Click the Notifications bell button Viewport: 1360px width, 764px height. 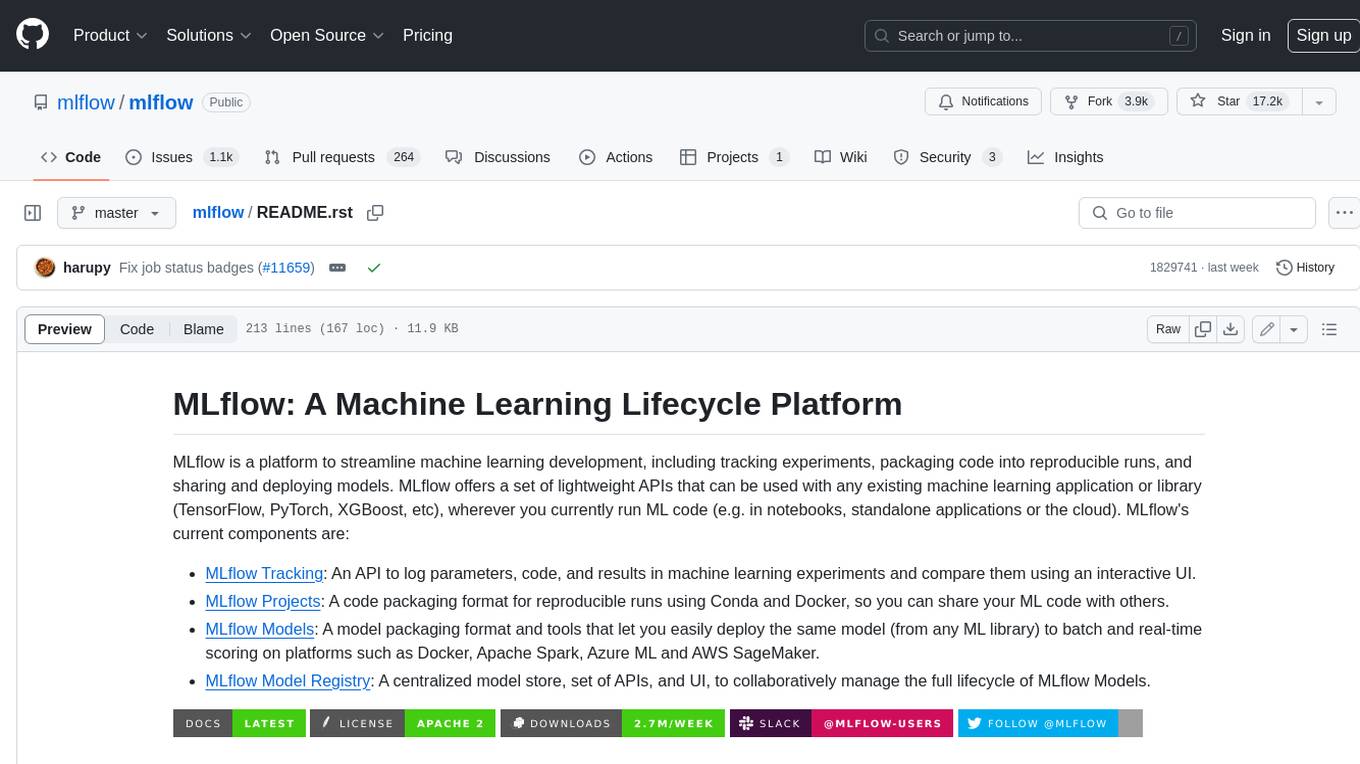984,102
